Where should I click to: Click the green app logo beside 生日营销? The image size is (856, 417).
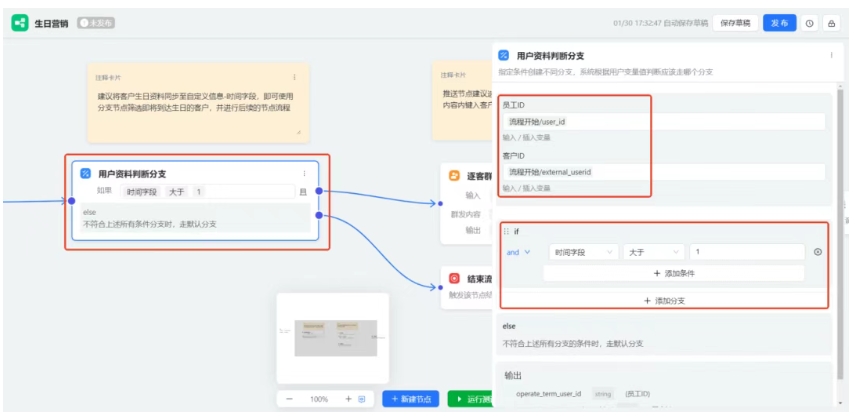click(20, 22)
